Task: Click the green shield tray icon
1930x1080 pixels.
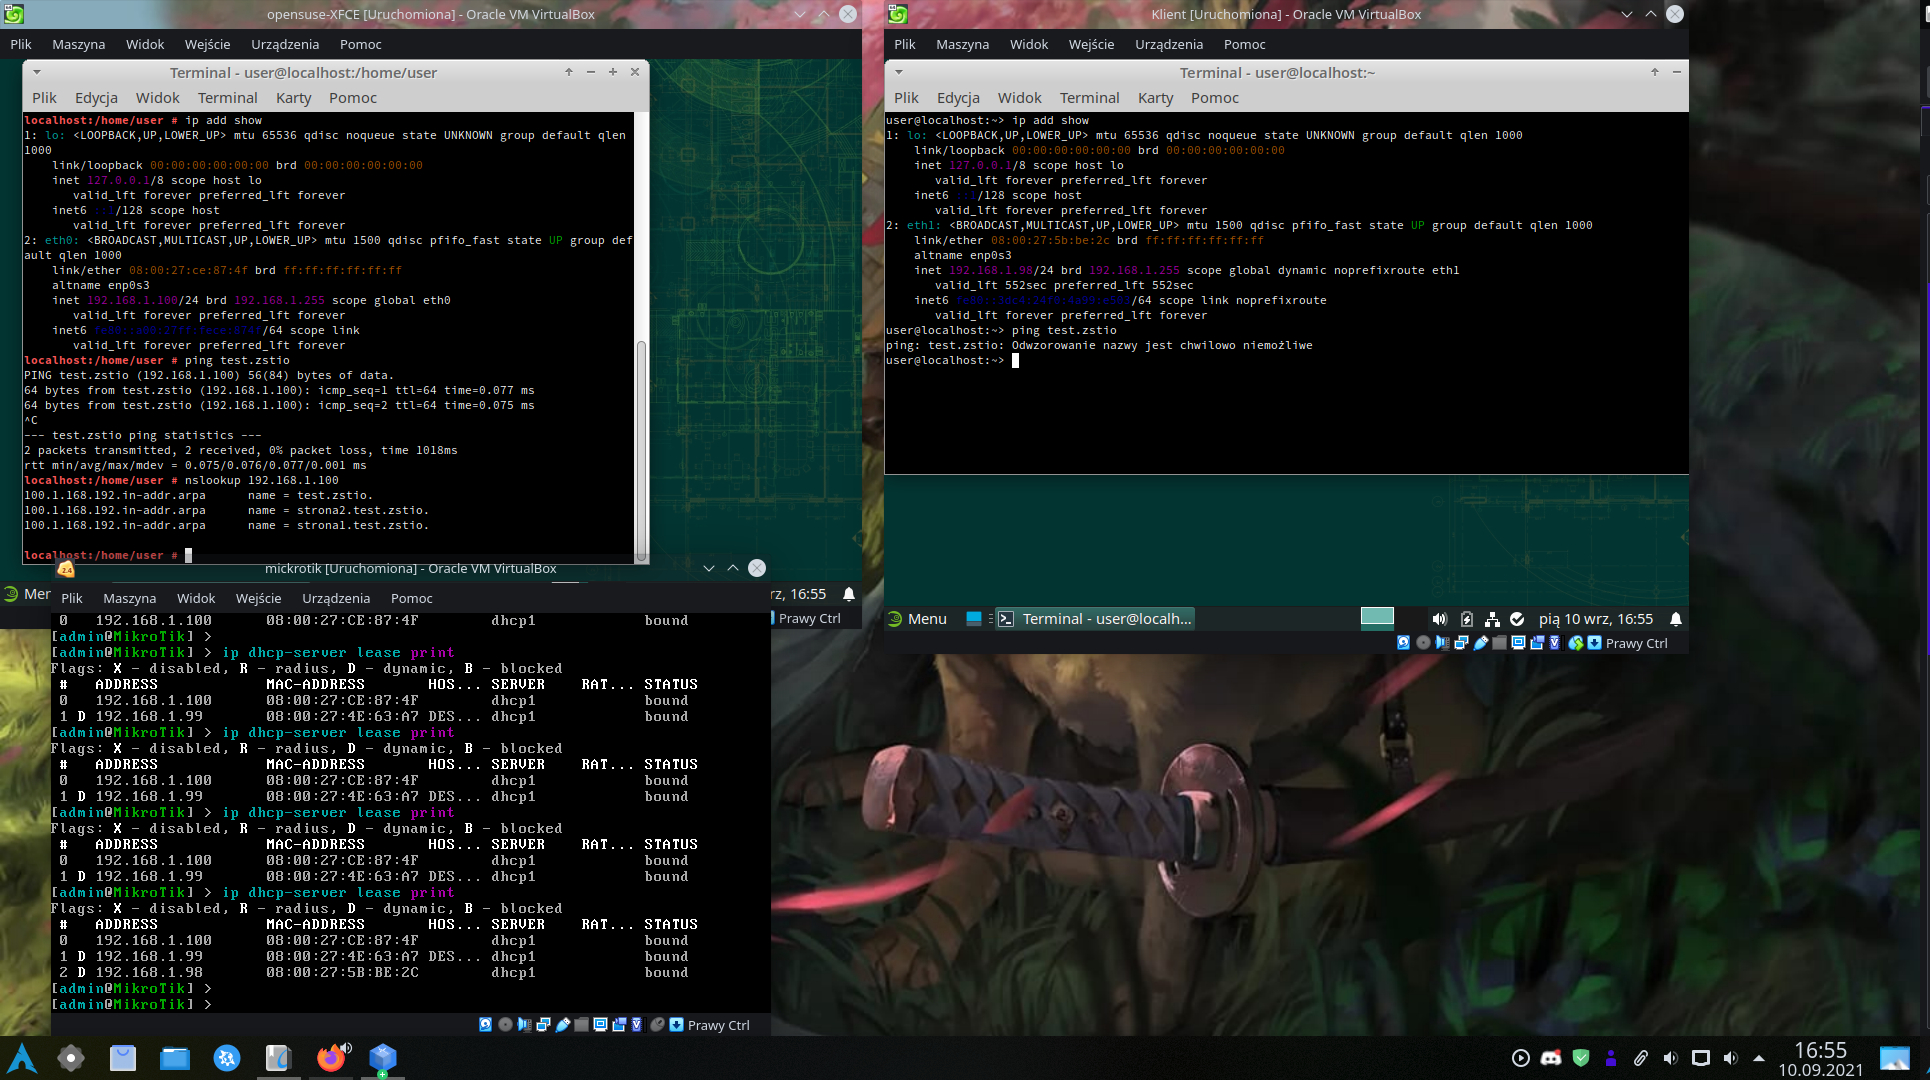Action: [1581, 1057]
